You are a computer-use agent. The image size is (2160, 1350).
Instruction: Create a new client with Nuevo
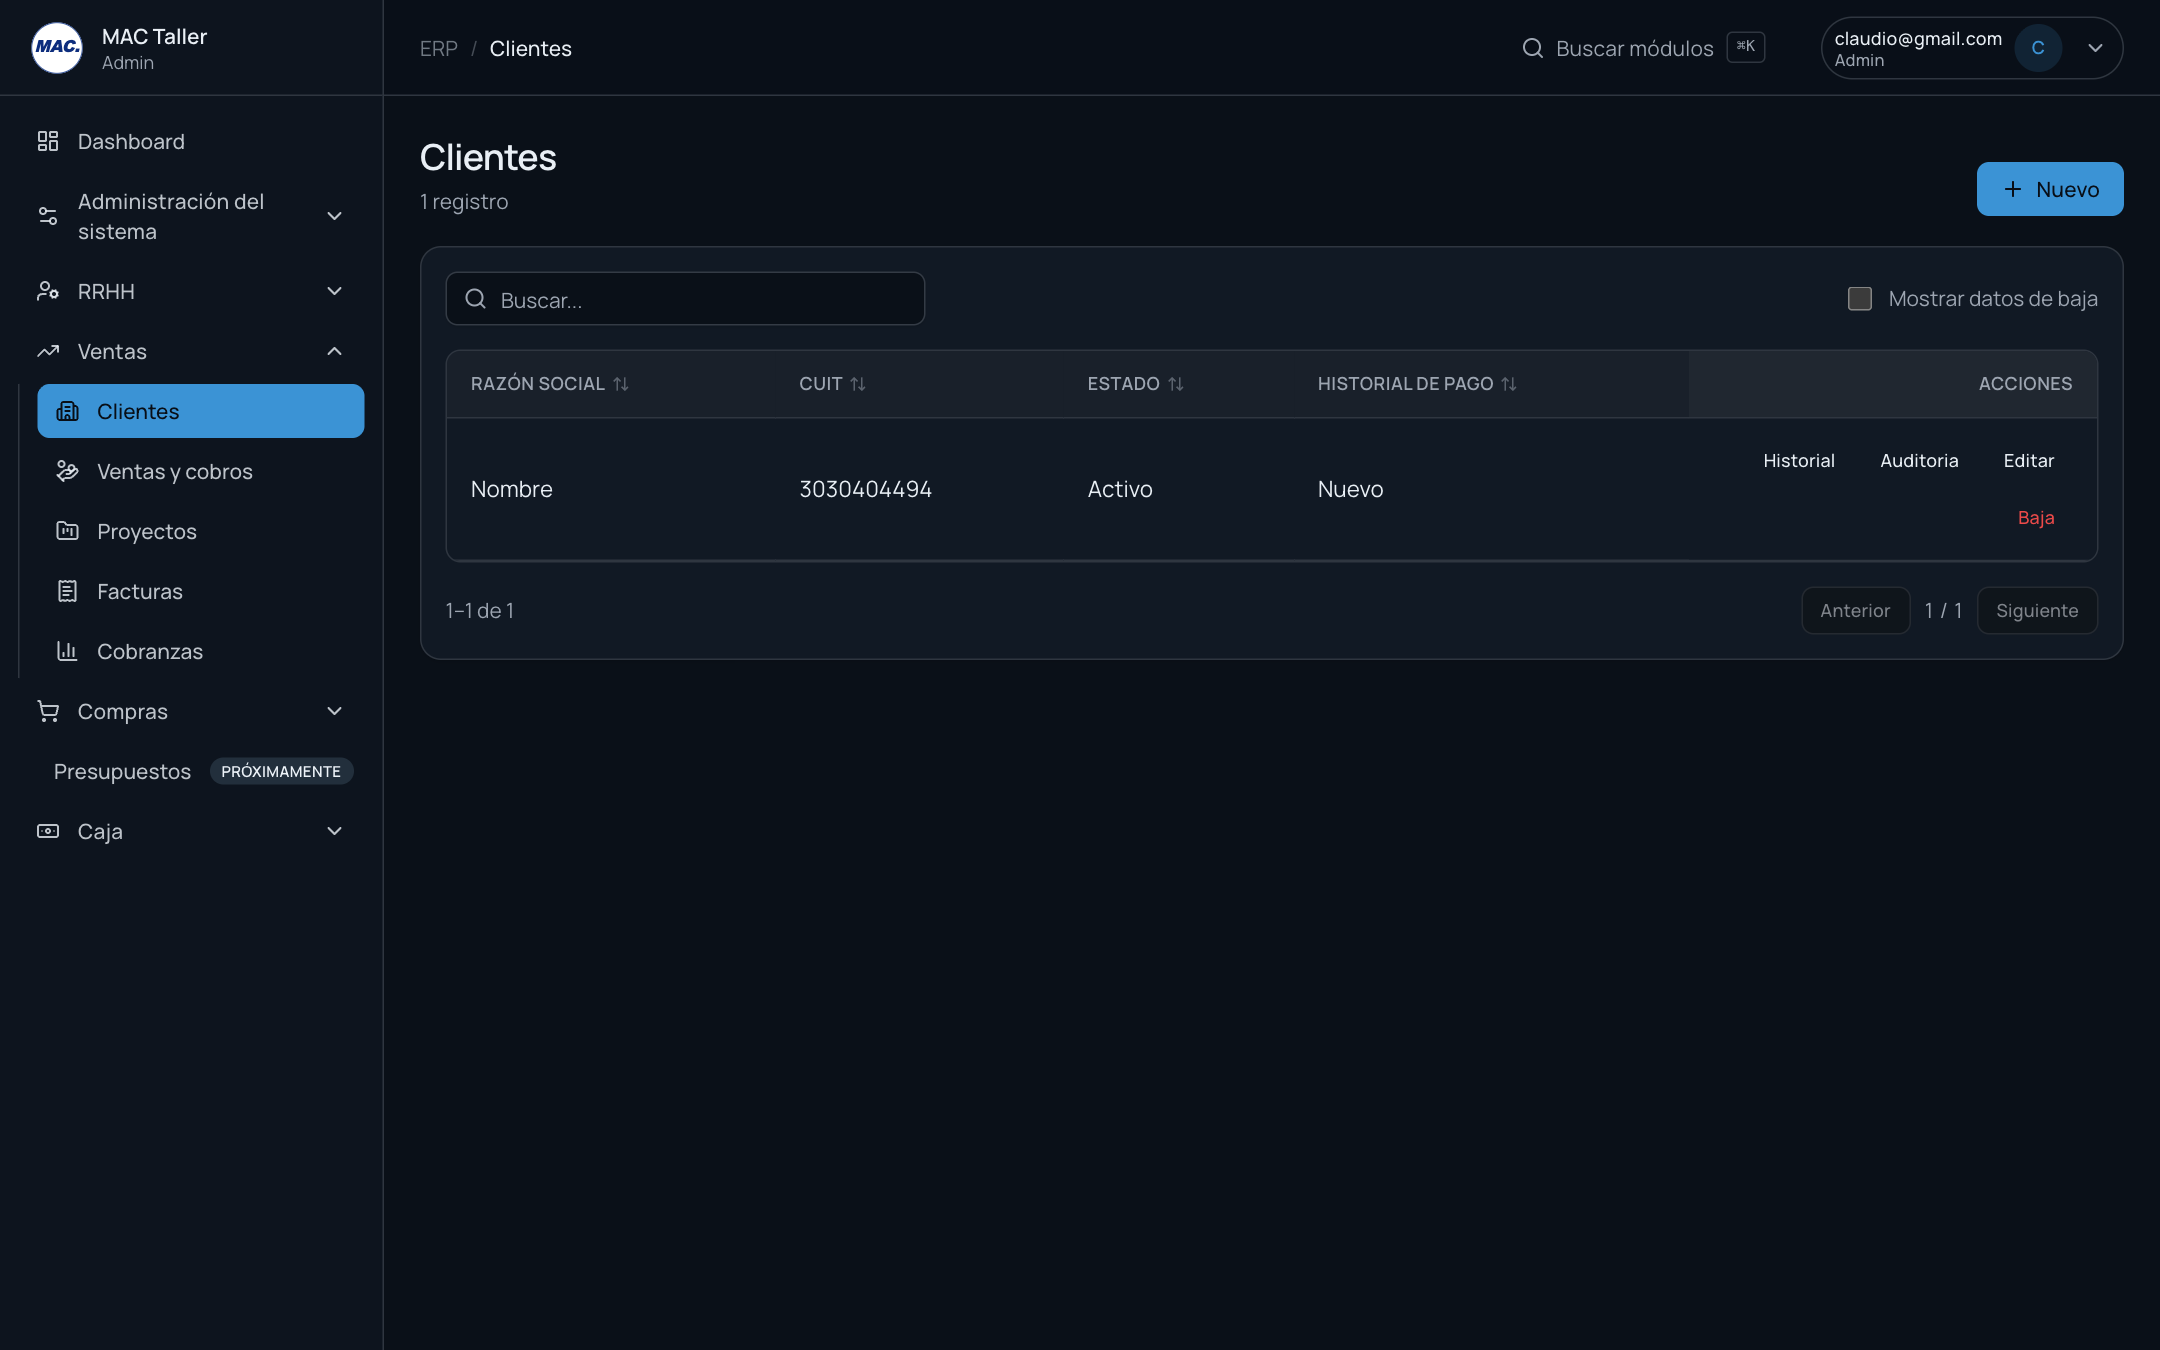click(2049, 189)
